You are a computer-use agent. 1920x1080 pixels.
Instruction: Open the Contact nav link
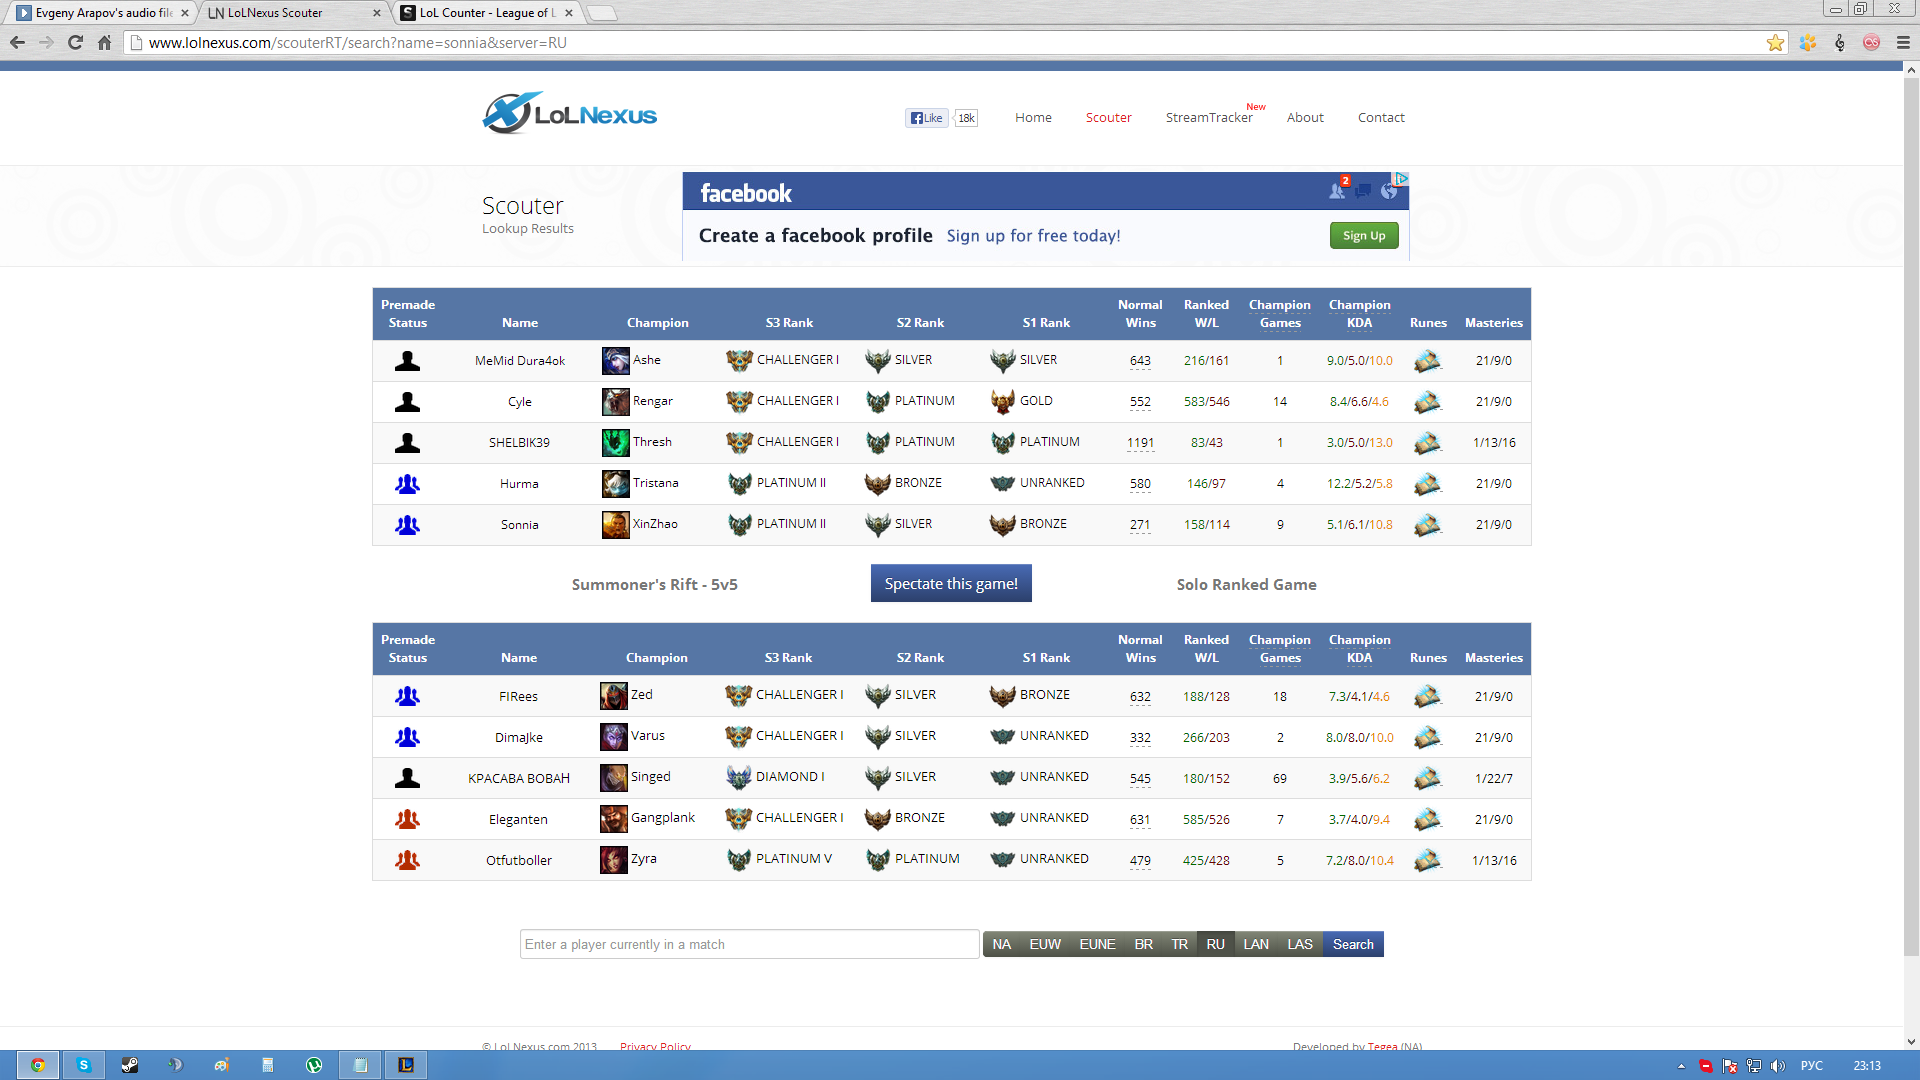1381,118
